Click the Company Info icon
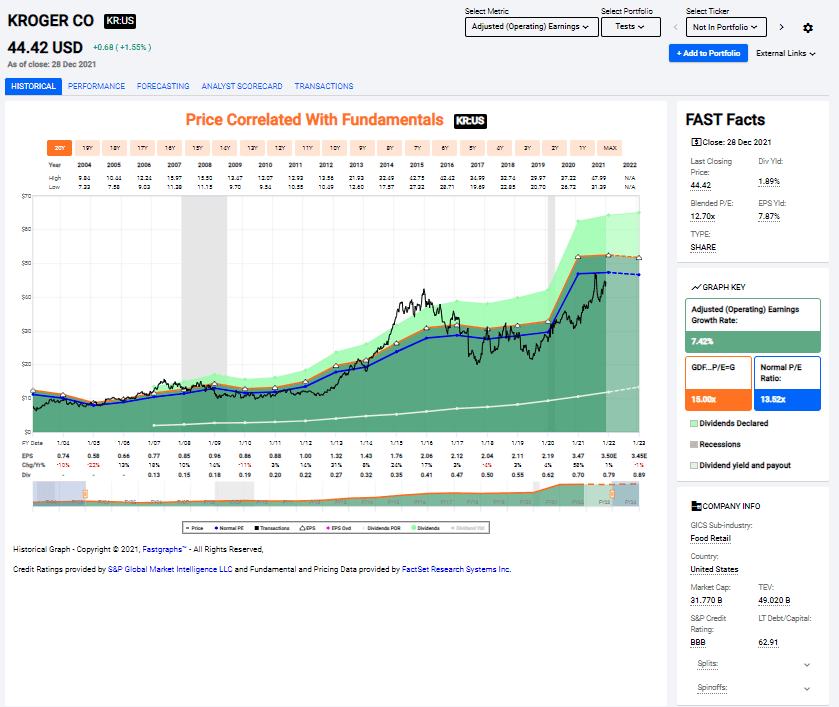This screenshot has width=839, height=707. click(x=696, y=506)
